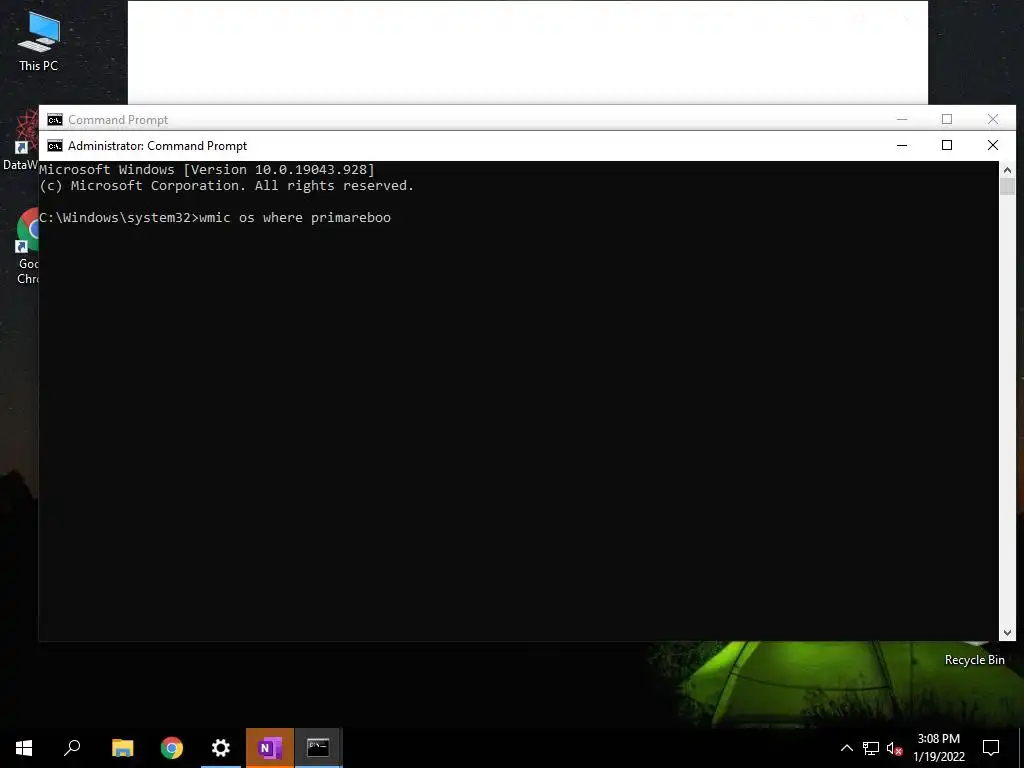The image size is (1024, 768).
Task: Select the This PC desktop icon
Action: 39,41
